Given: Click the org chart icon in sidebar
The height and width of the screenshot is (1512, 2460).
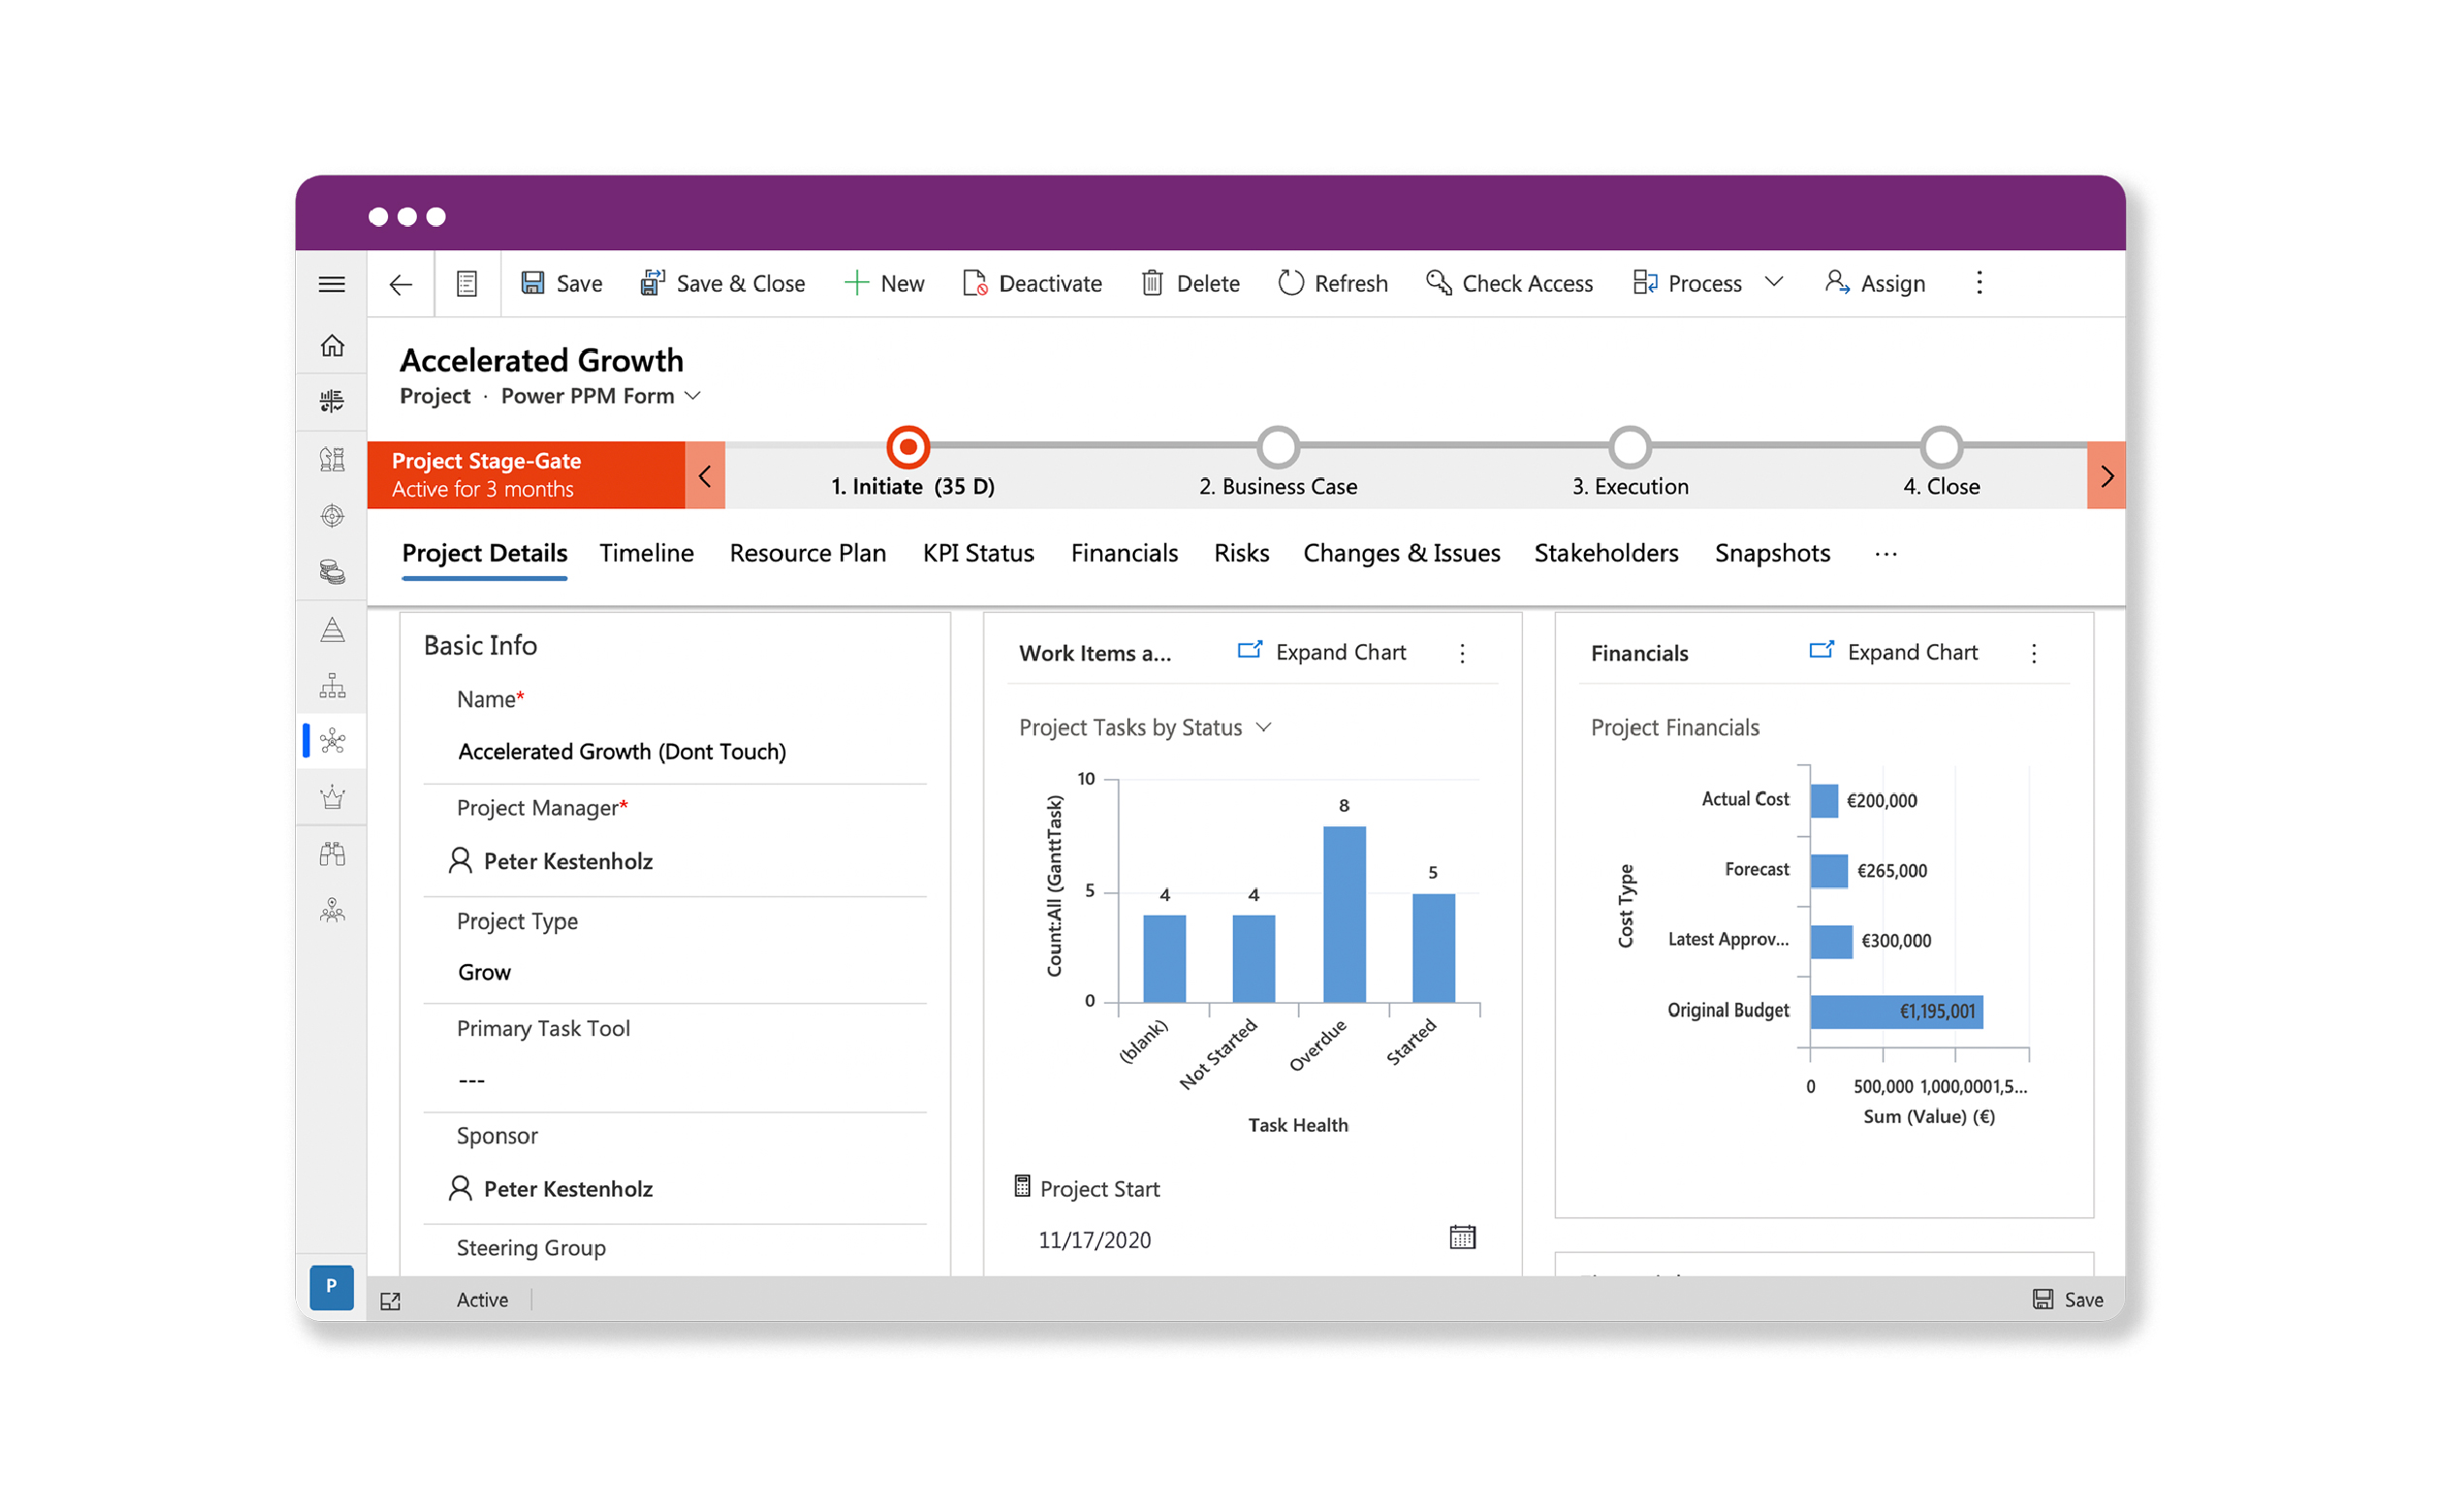Looking at the screenshot, I should pyautogui.click(x=332, y=686).
